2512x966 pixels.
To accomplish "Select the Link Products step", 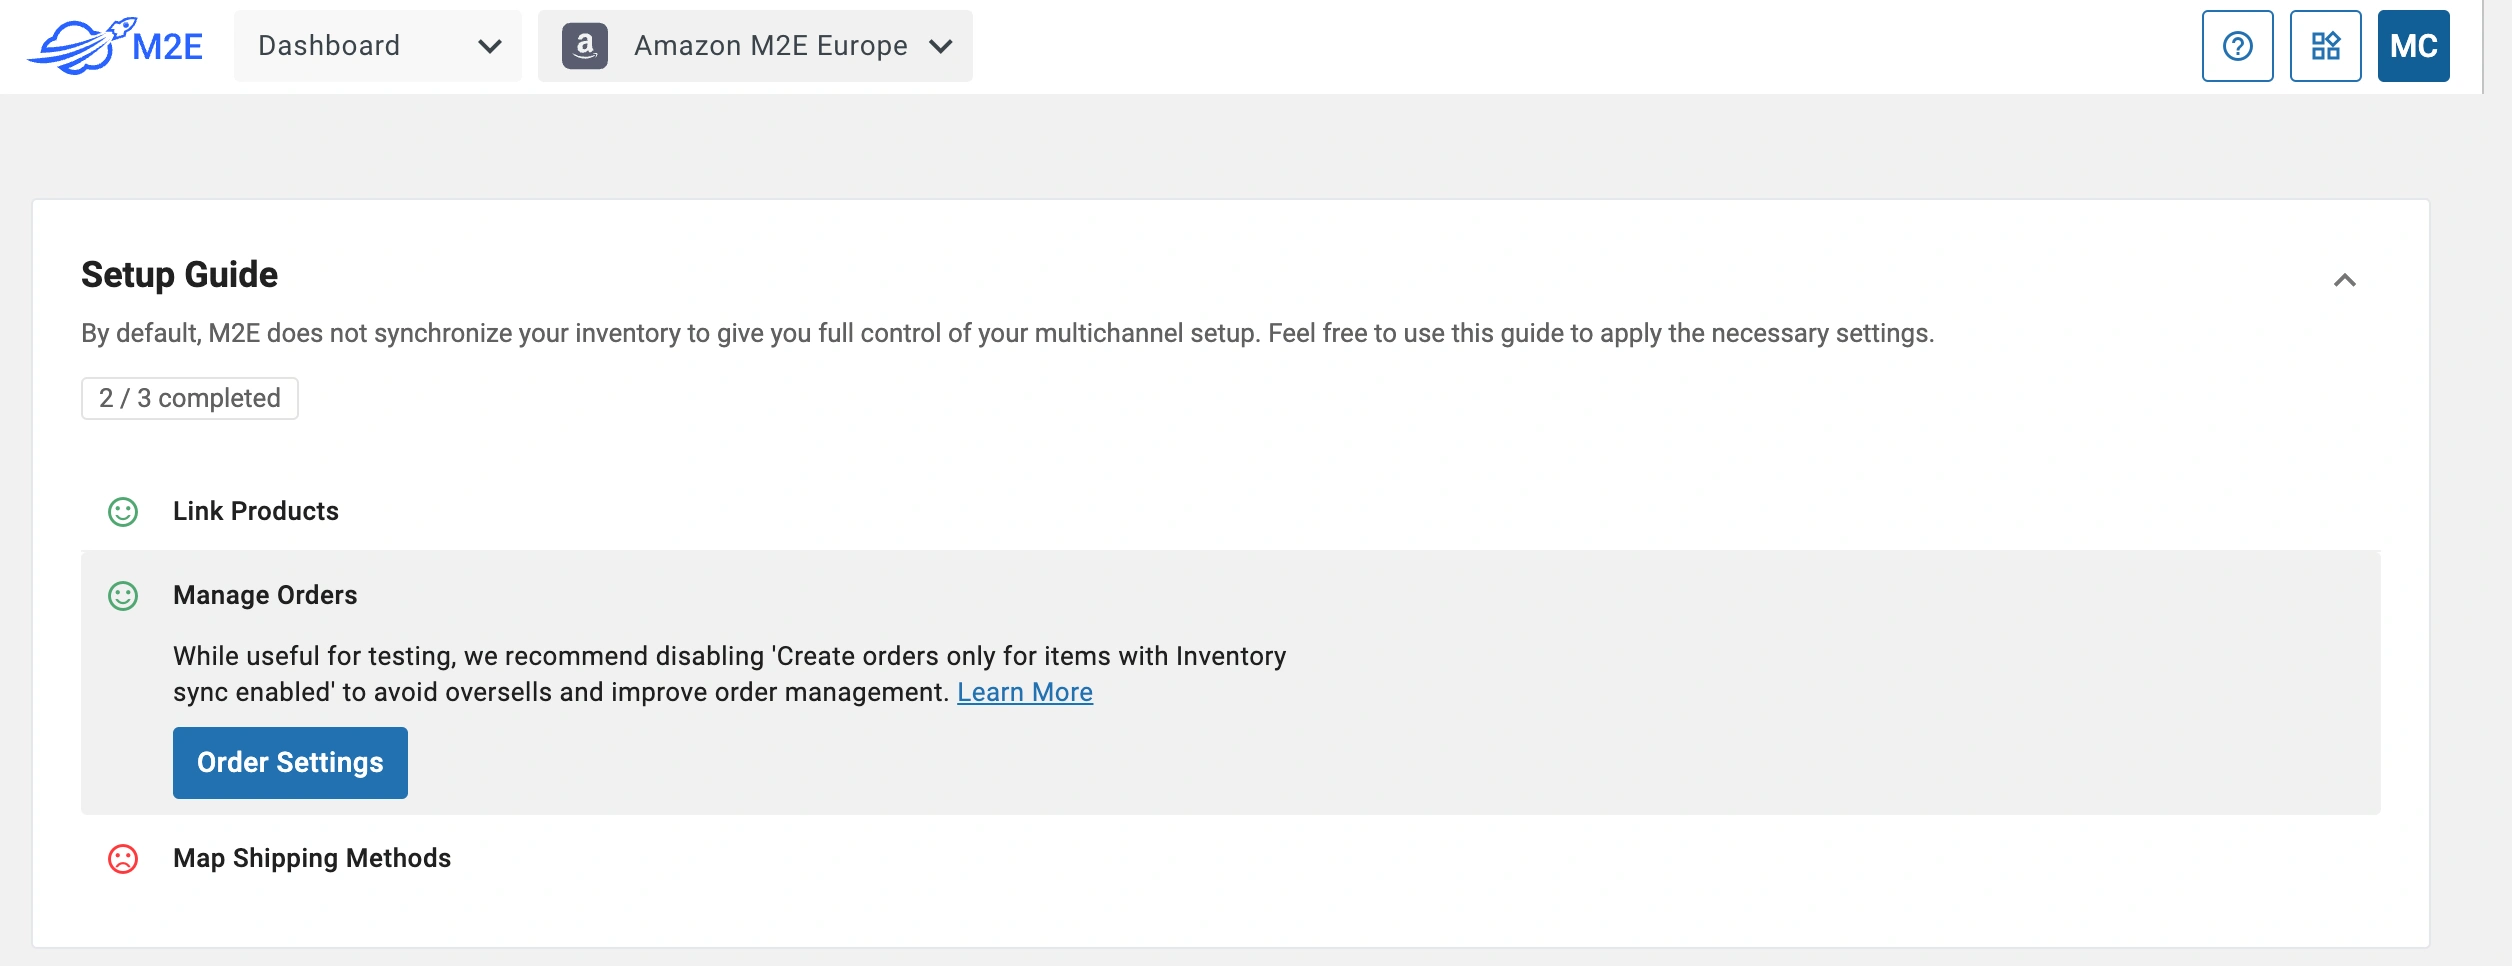I will pyautogui.click(x=255, y=511).
